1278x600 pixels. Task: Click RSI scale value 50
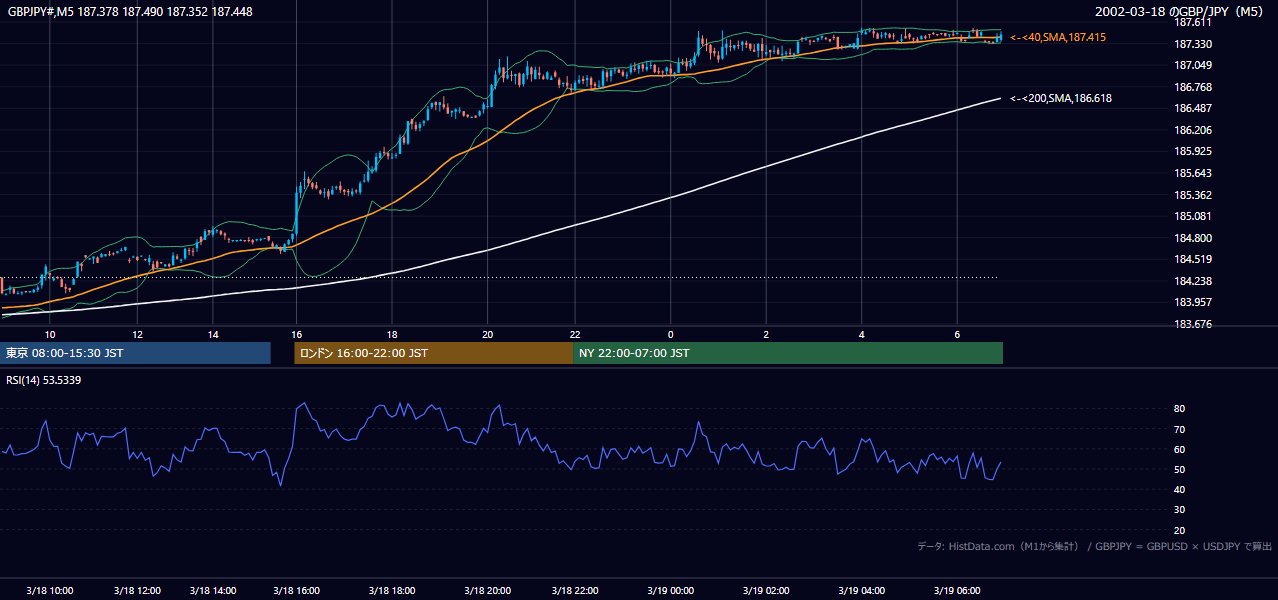(1180, 470)
